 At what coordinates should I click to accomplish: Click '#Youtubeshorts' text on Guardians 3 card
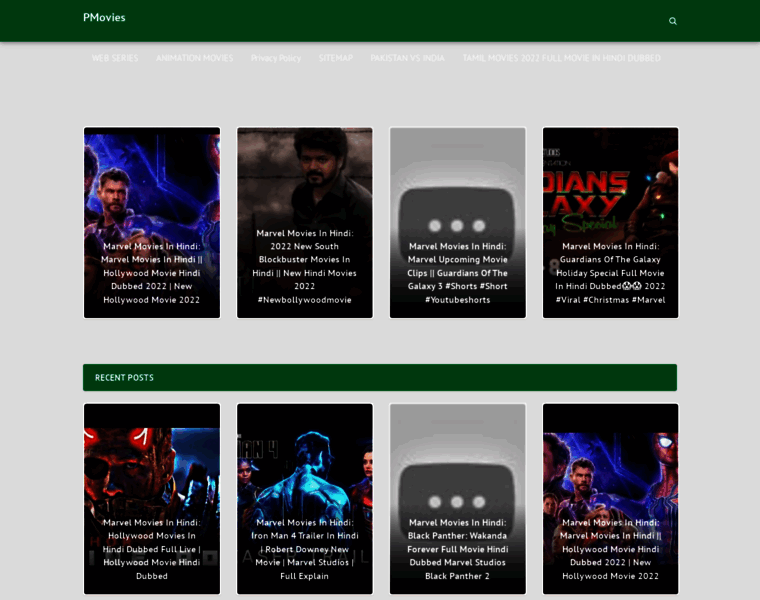click(458, 300)
